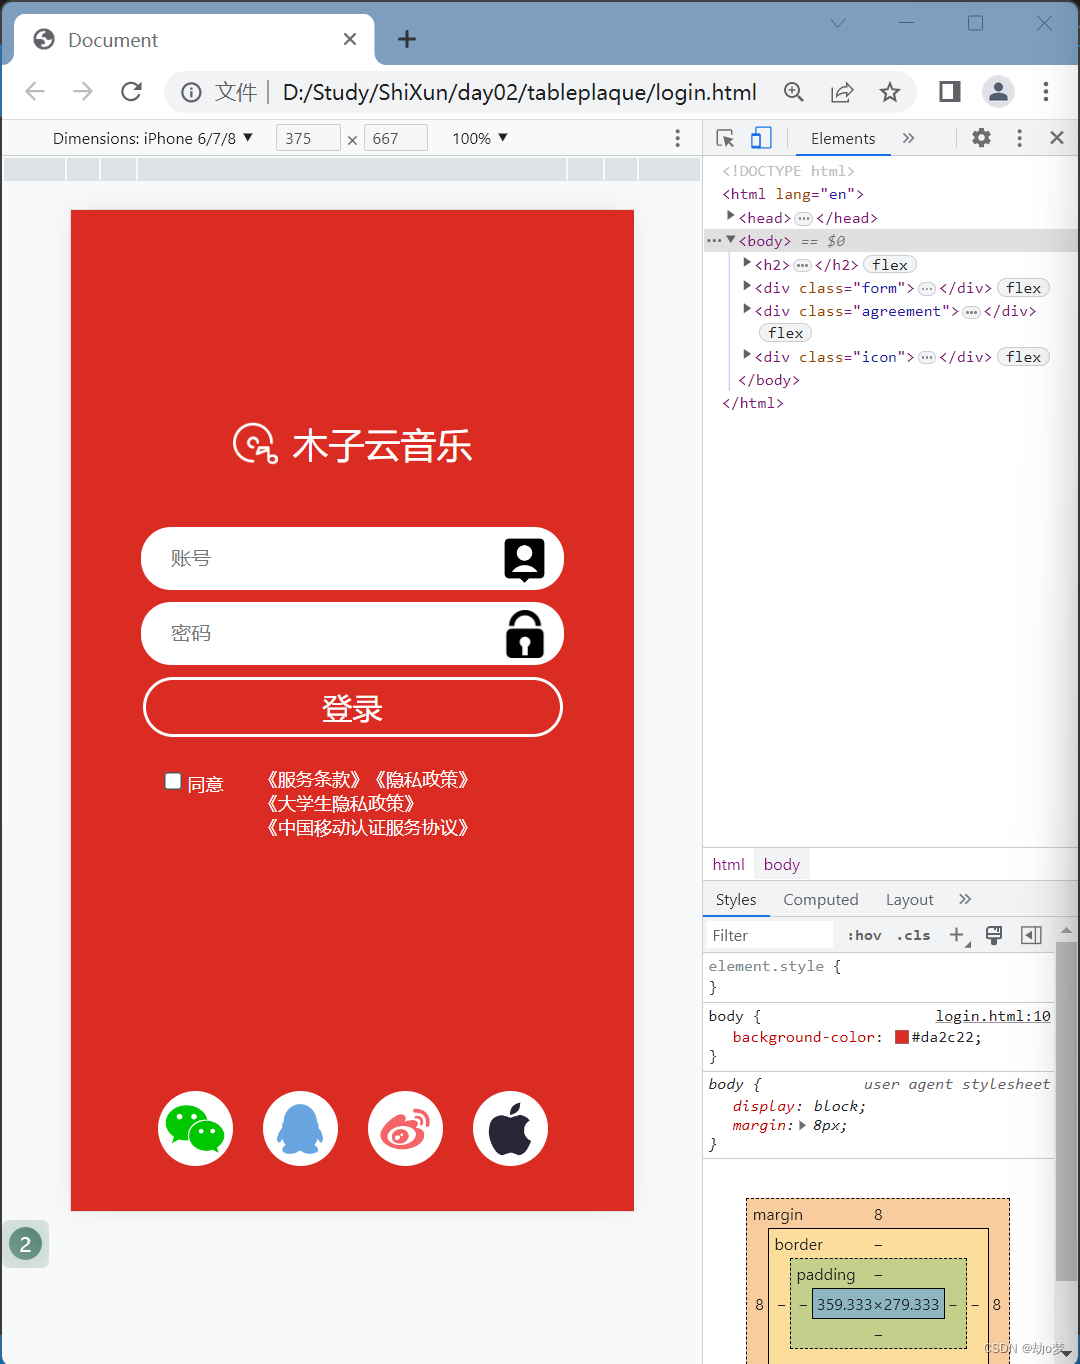Open the DevTools settings gear
The height and width of the screenshot is (1364, 1080).
pos(981,138)
